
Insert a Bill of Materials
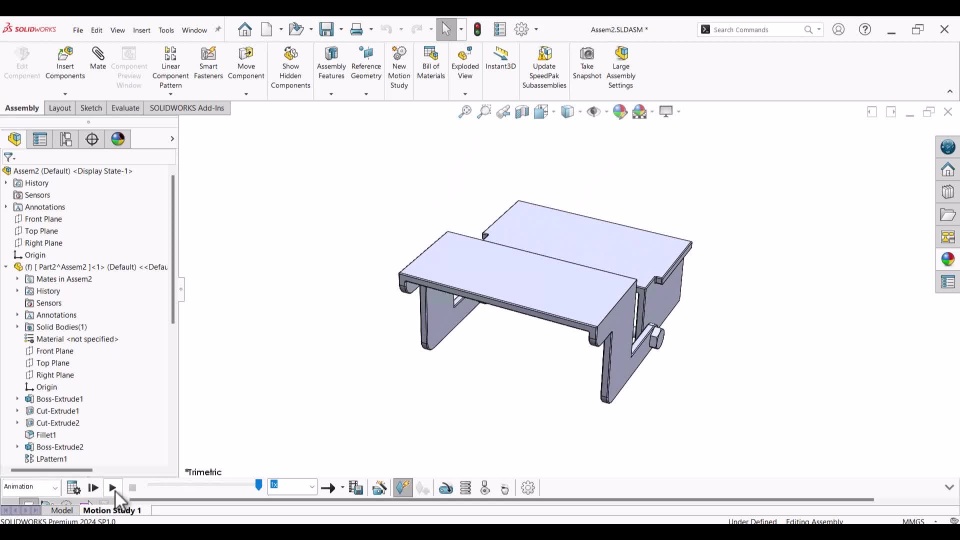coord(430,63)
